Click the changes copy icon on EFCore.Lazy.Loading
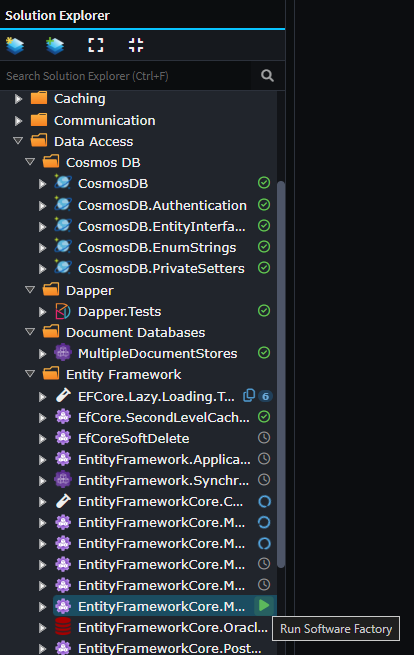The height and width of the screenshot is (655, 414). [x=249, y=395]
